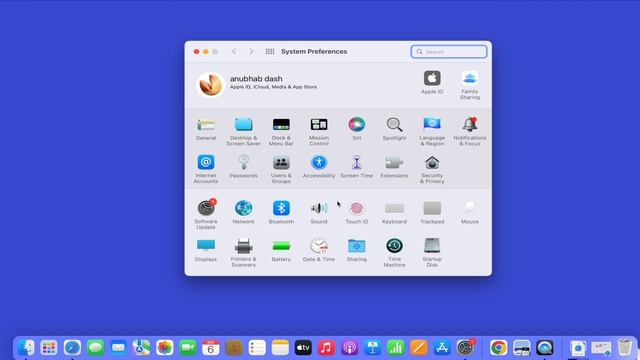Open Messages from the Dock

[95, 347]
